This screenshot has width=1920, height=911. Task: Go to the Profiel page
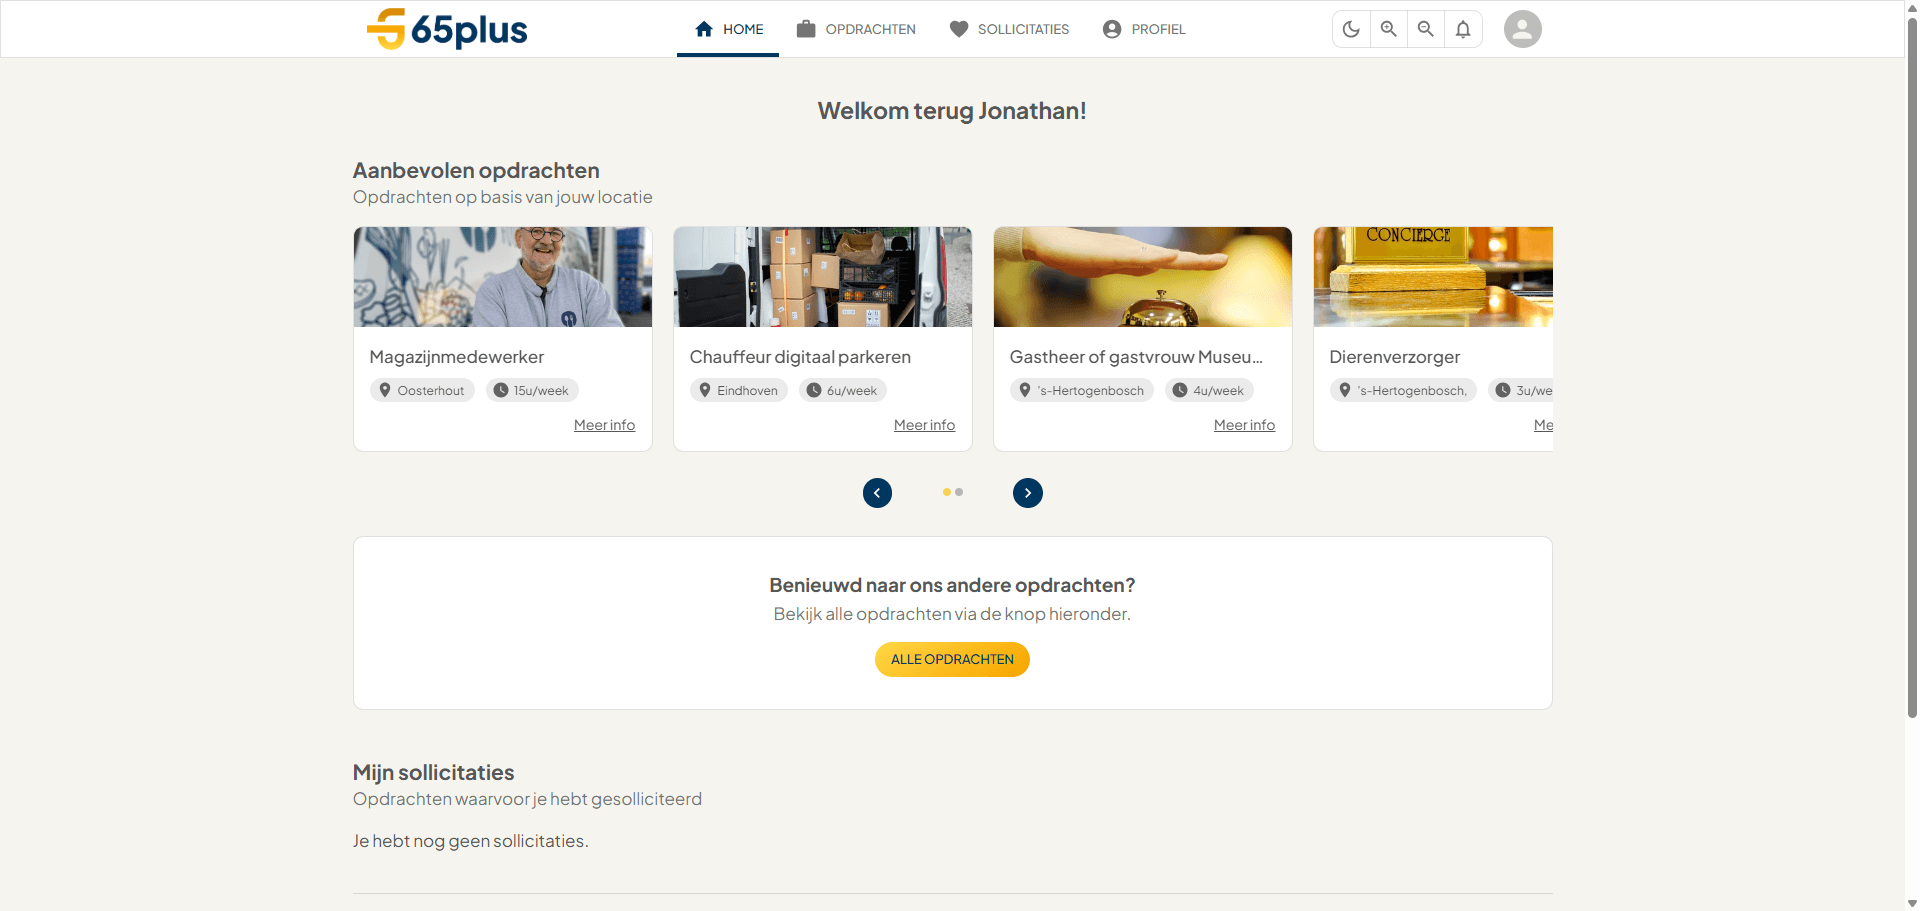pos(1144,29)
